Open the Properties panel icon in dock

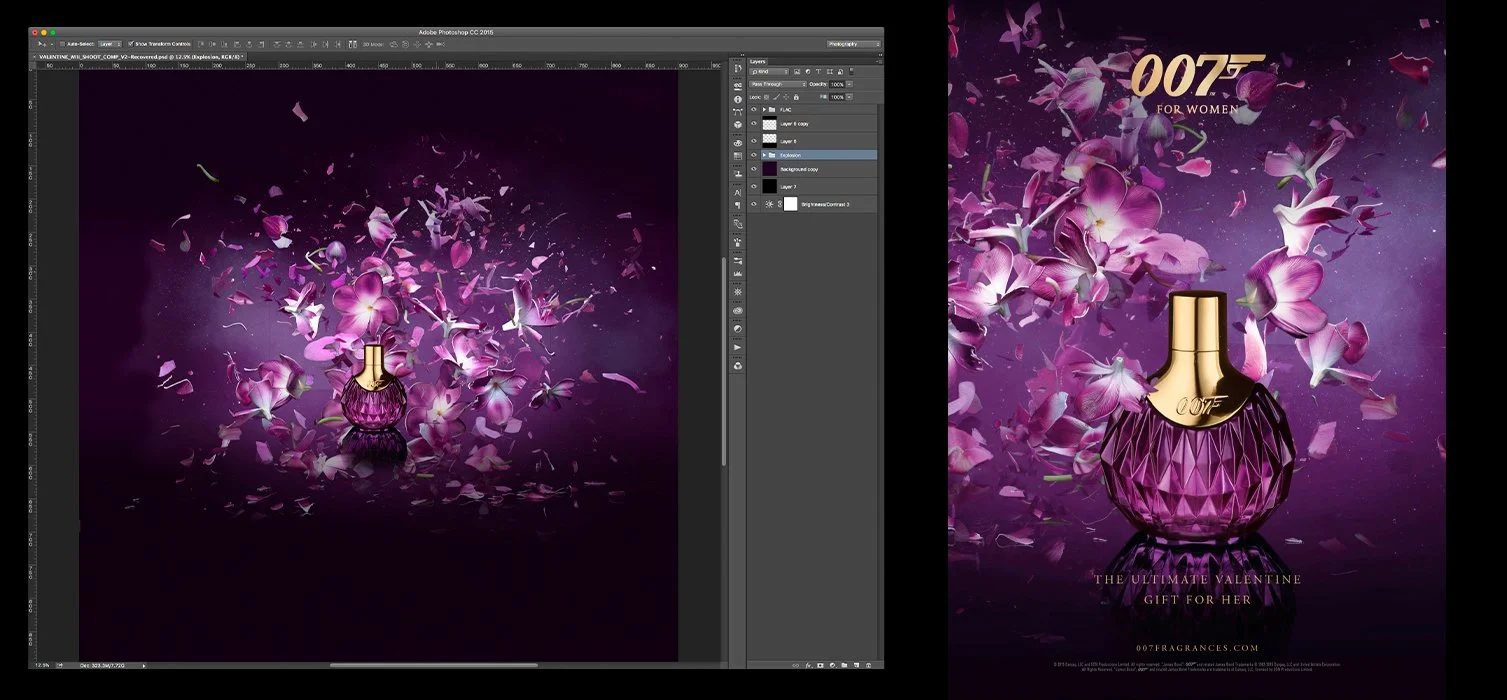(738, 86)
